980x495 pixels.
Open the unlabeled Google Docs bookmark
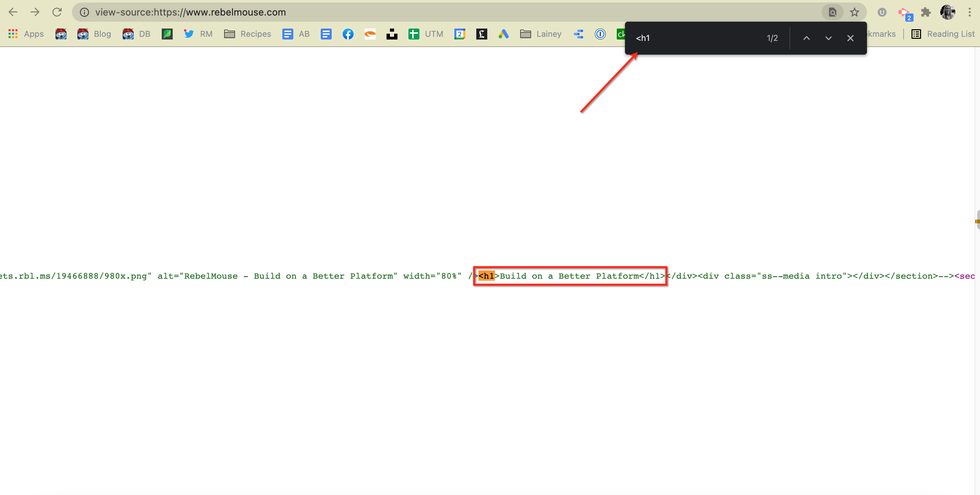326,34
